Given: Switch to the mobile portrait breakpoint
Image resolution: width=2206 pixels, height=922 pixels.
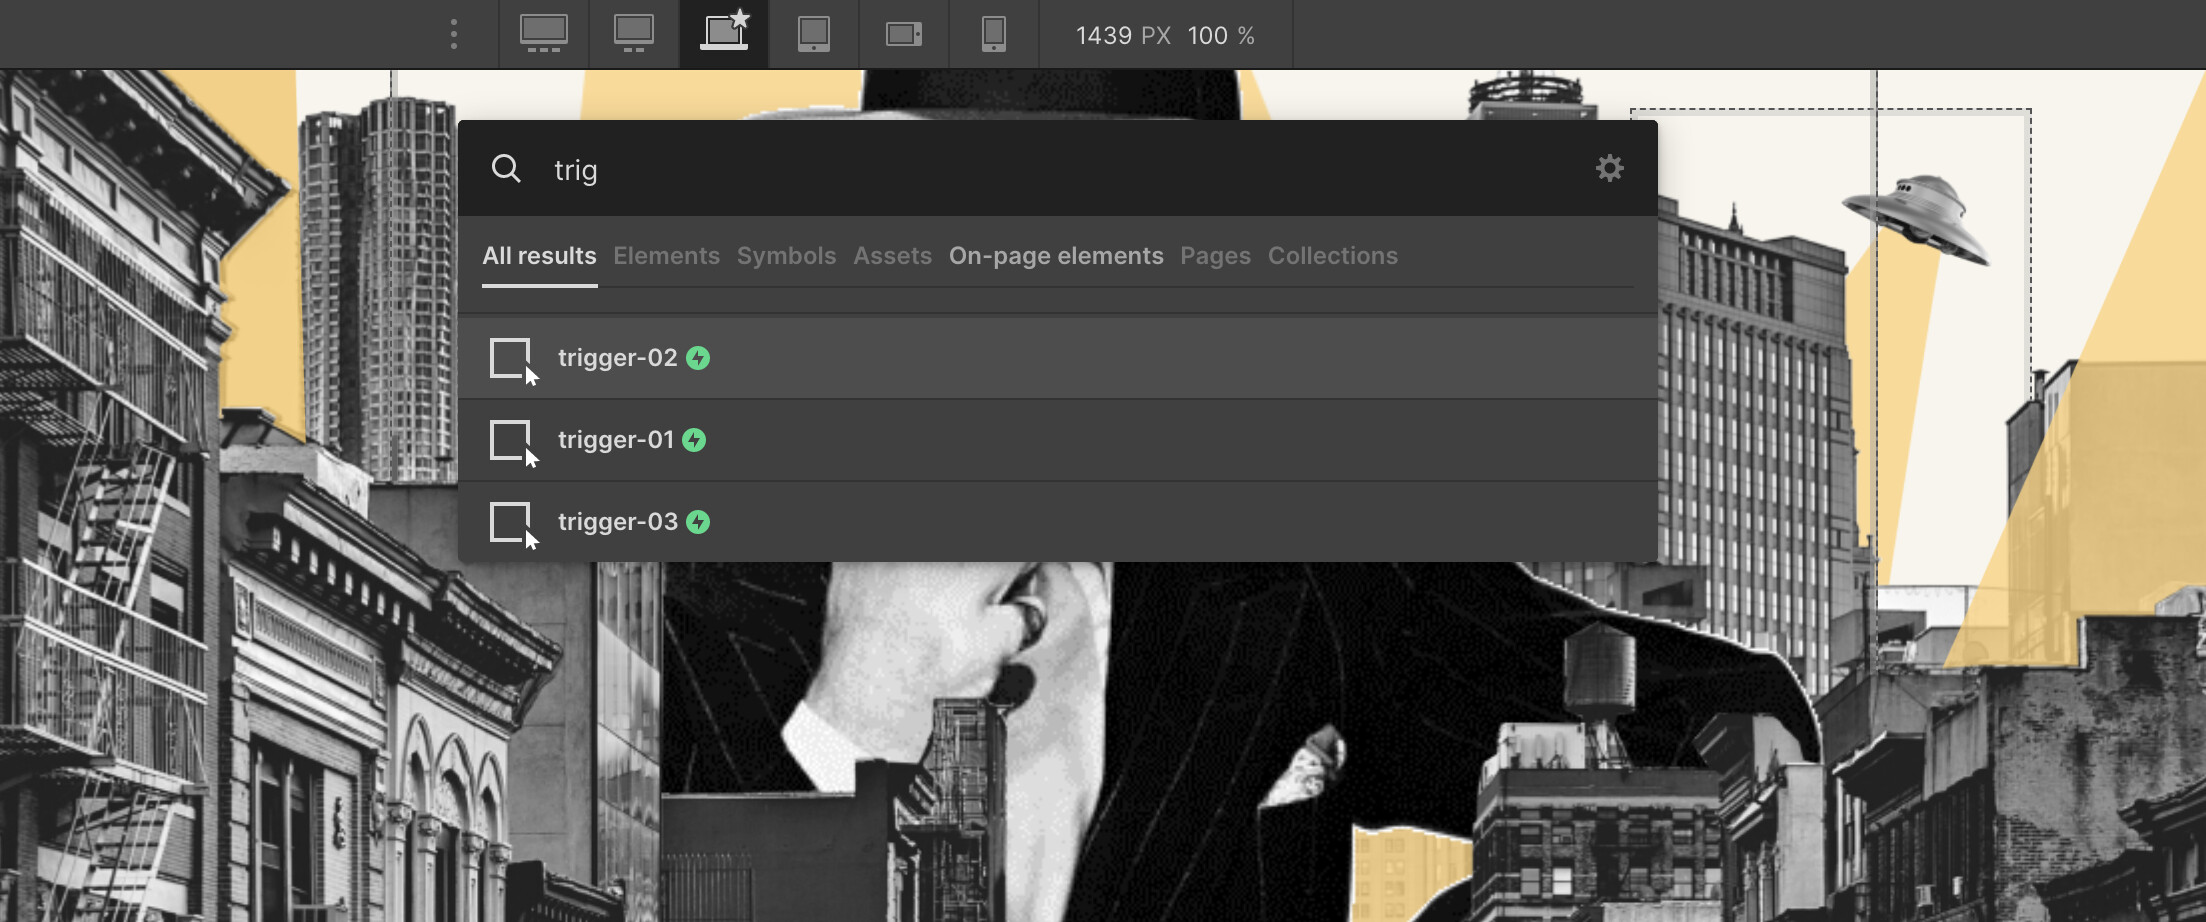Looking at the screenshot, I should [x=994, y=34].
